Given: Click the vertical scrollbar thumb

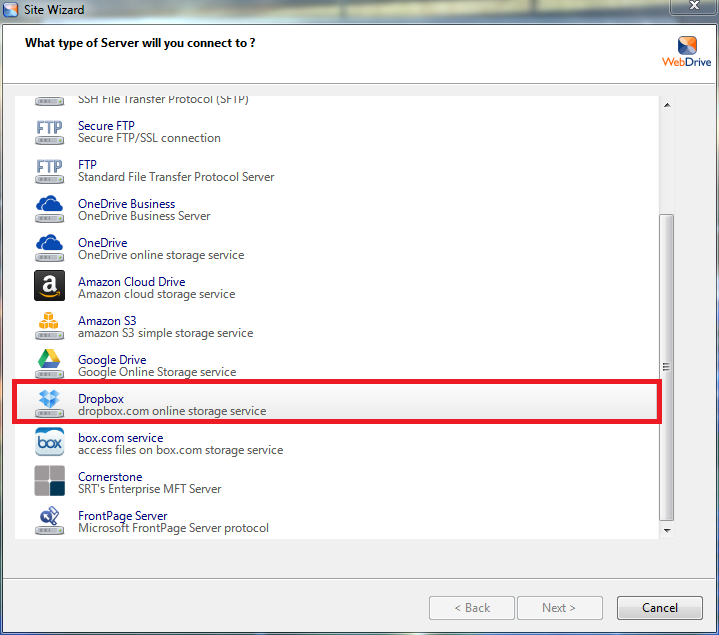Looking at the screenshot, I should click(x=667, y=365).
